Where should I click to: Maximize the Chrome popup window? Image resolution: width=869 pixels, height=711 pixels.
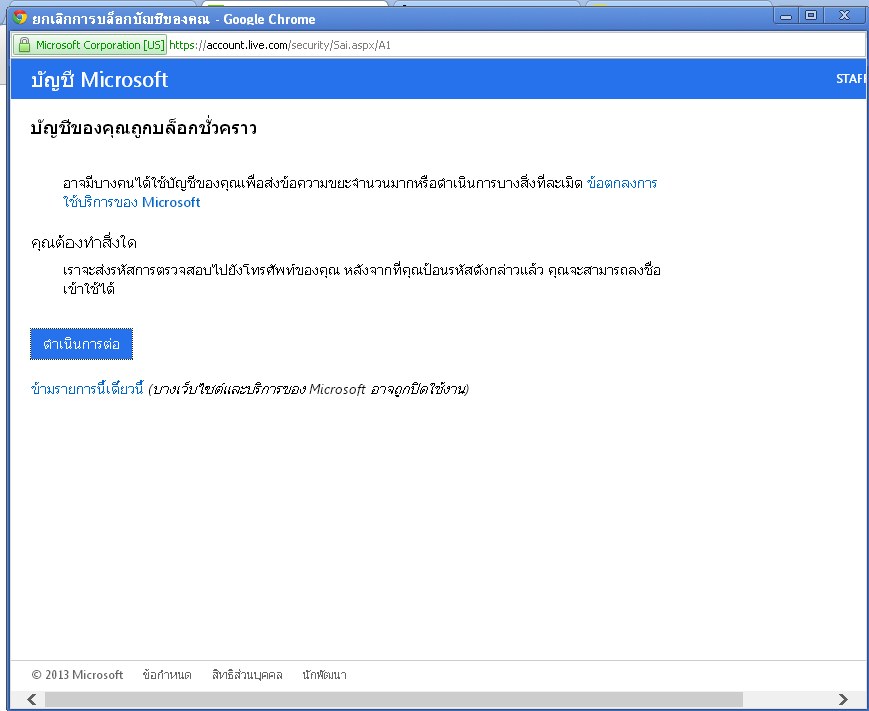coord(811,16)
